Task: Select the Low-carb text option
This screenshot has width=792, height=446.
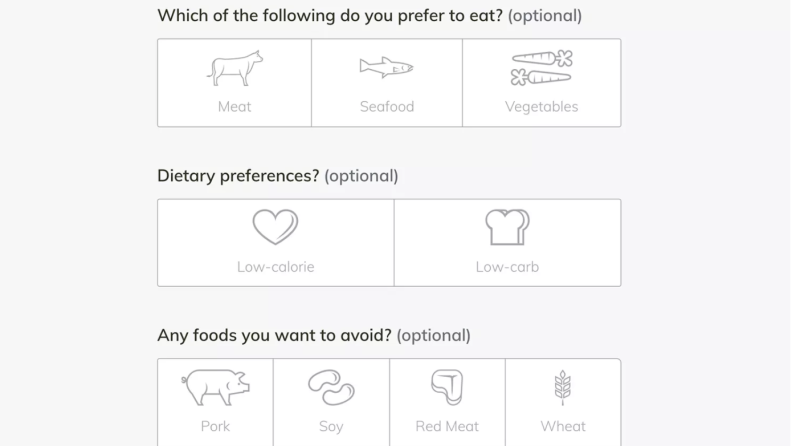Action: (507, 267)
